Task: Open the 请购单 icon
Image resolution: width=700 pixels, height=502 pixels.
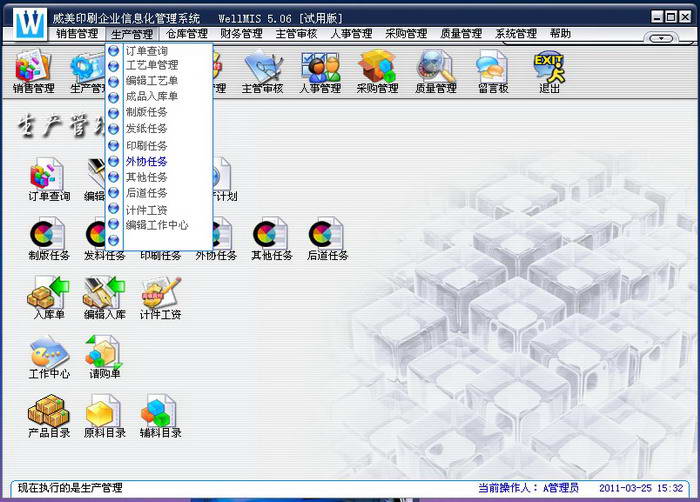Action: 104,357
